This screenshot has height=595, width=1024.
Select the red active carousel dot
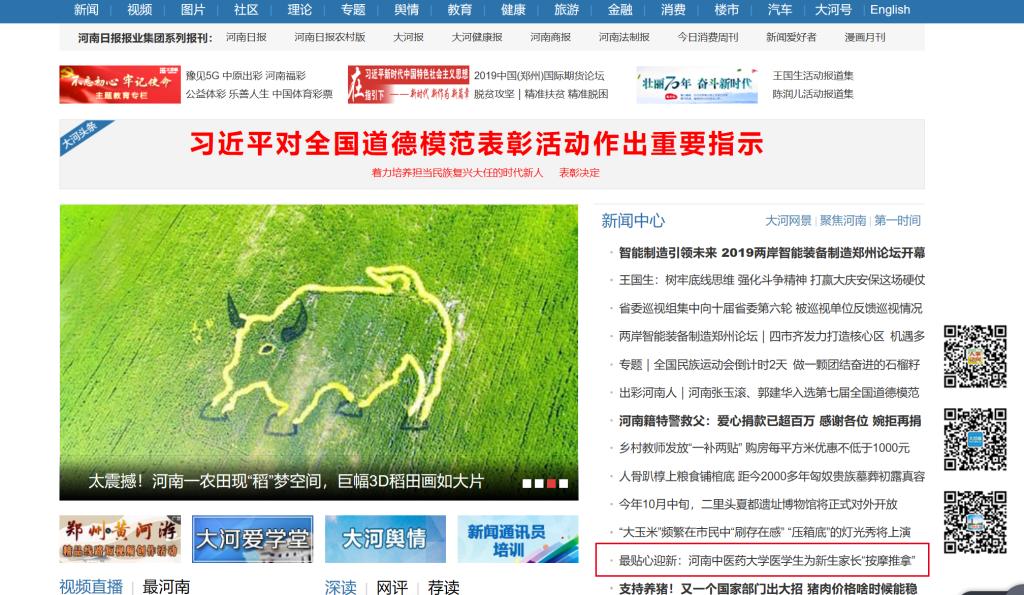(550, 483)
